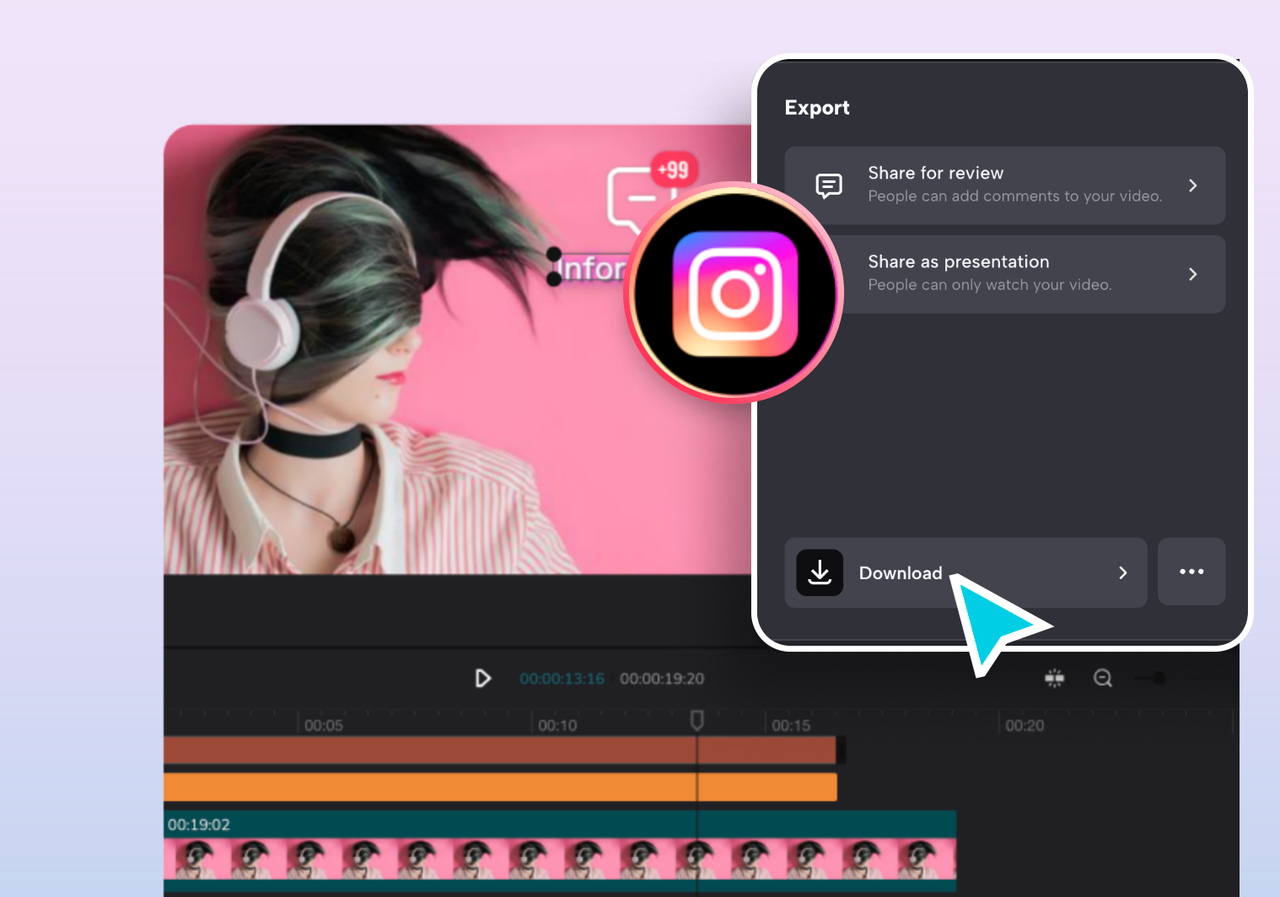Jump to the 00:20 ruler mark
Screen dimensions: 1280x897
[1025, 725]
